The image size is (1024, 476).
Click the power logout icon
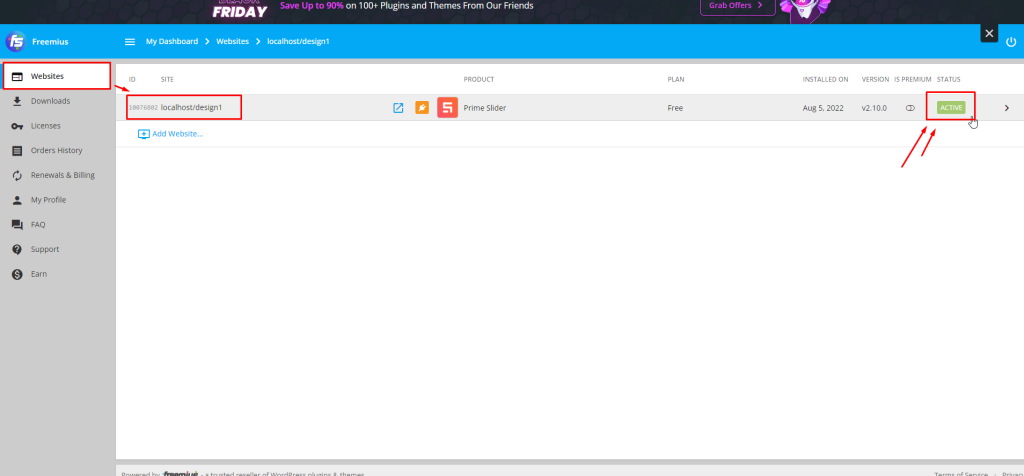point(1011,42)
